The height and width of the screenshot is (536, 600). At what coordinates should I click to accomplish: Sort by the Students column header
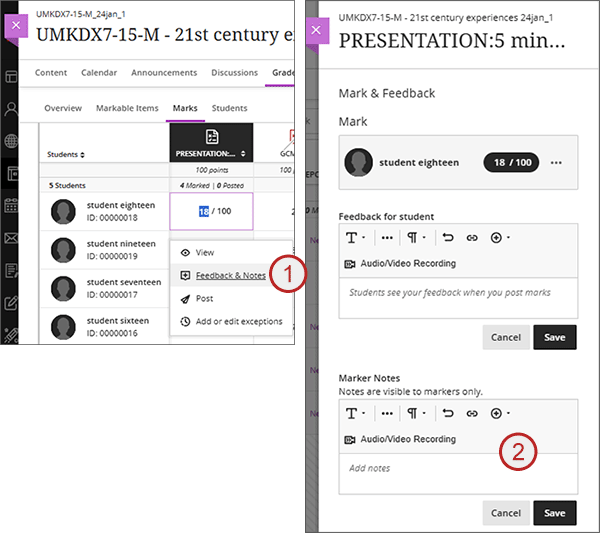(68, 155)
